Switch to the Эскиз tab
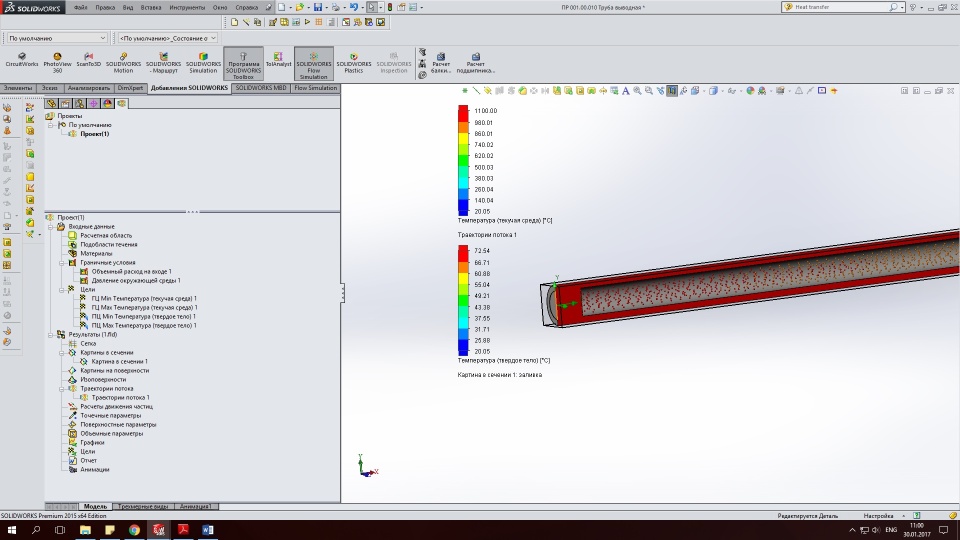960x540 pixels. 50,88
